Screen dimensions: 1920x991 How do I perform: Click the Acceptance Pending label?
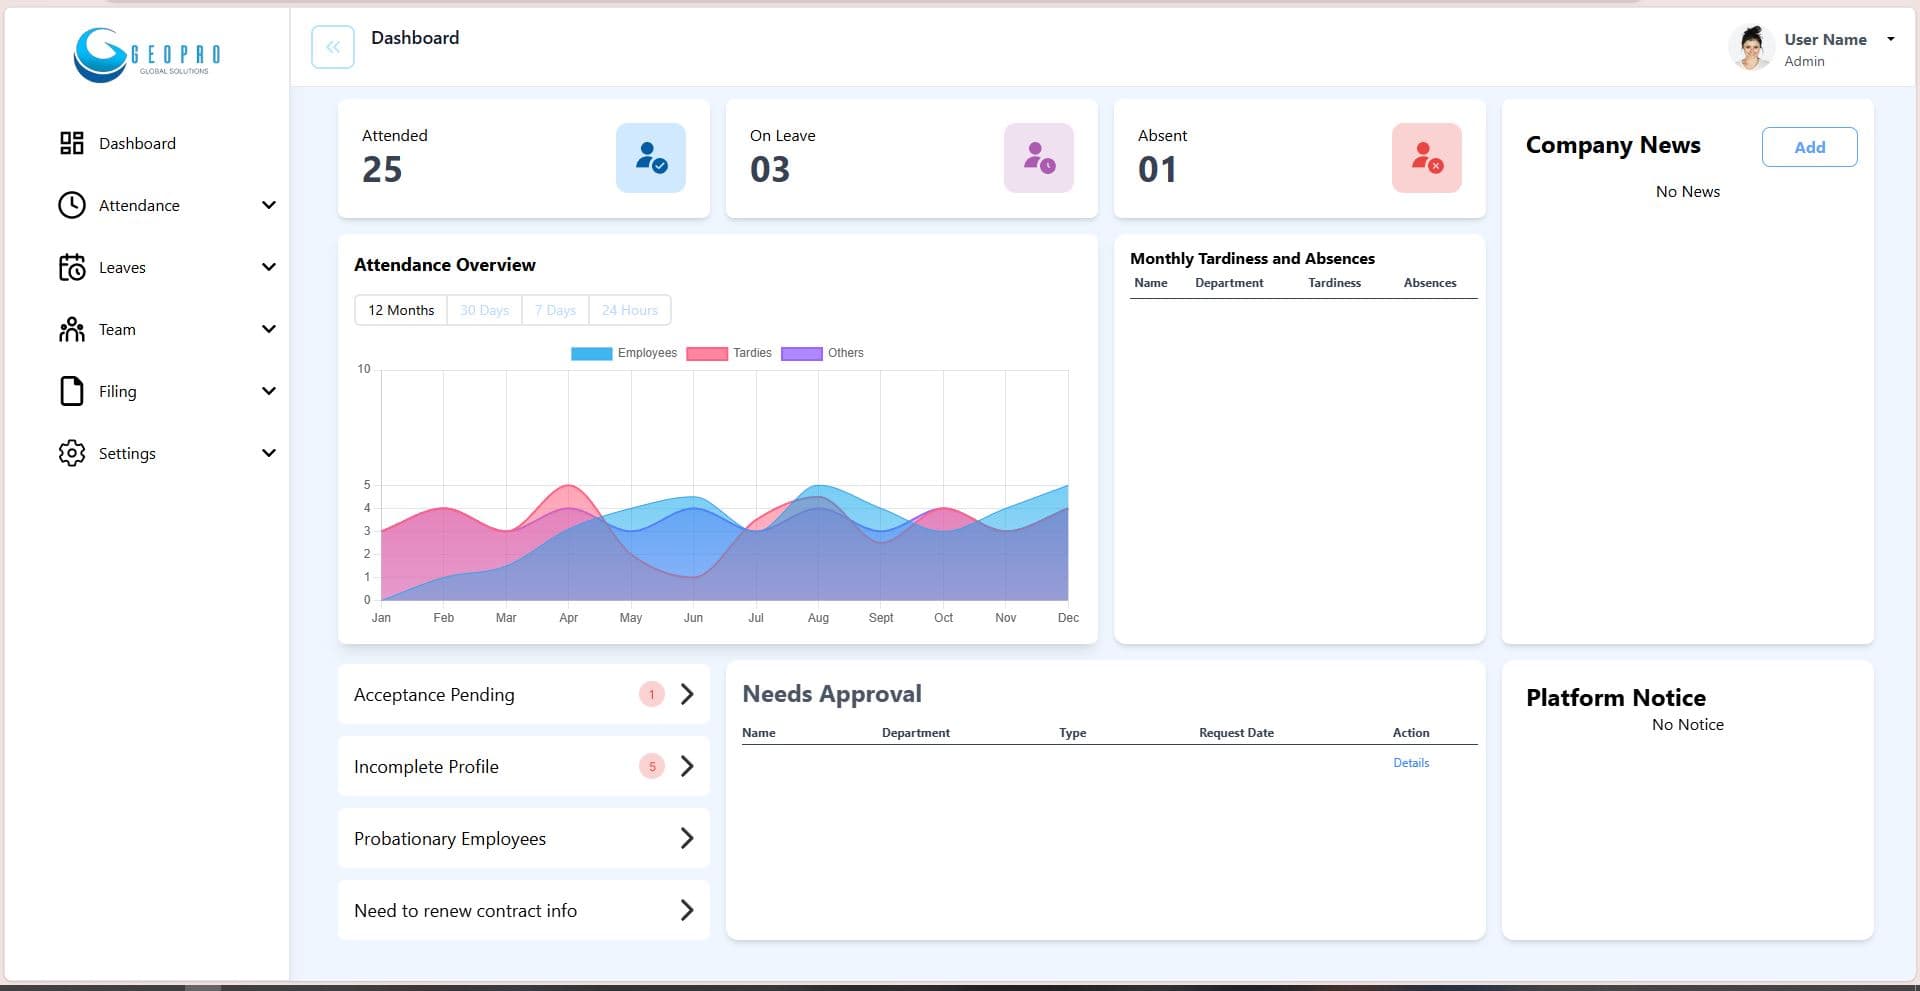[x=434, y=695]
